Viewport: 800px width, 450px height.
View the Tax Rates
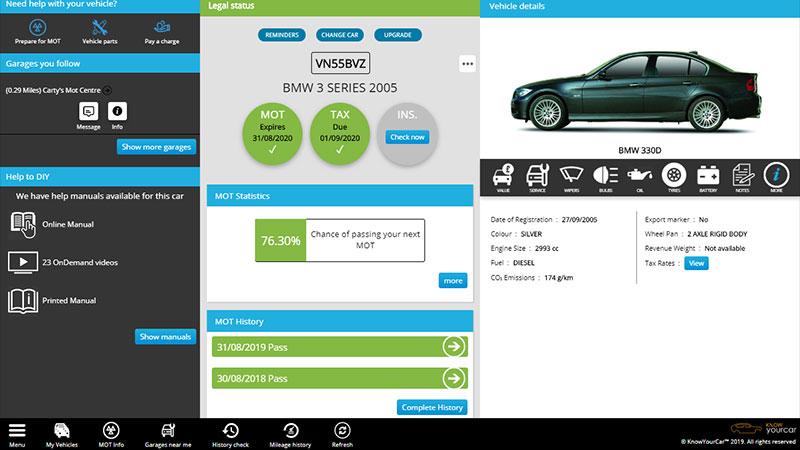pyautogui.click(x=696, y=263)
